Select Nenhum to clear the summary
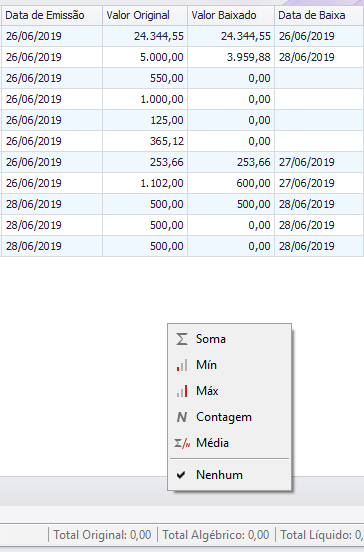This screenshot has width=364, height=552. (x=230, y=475)
